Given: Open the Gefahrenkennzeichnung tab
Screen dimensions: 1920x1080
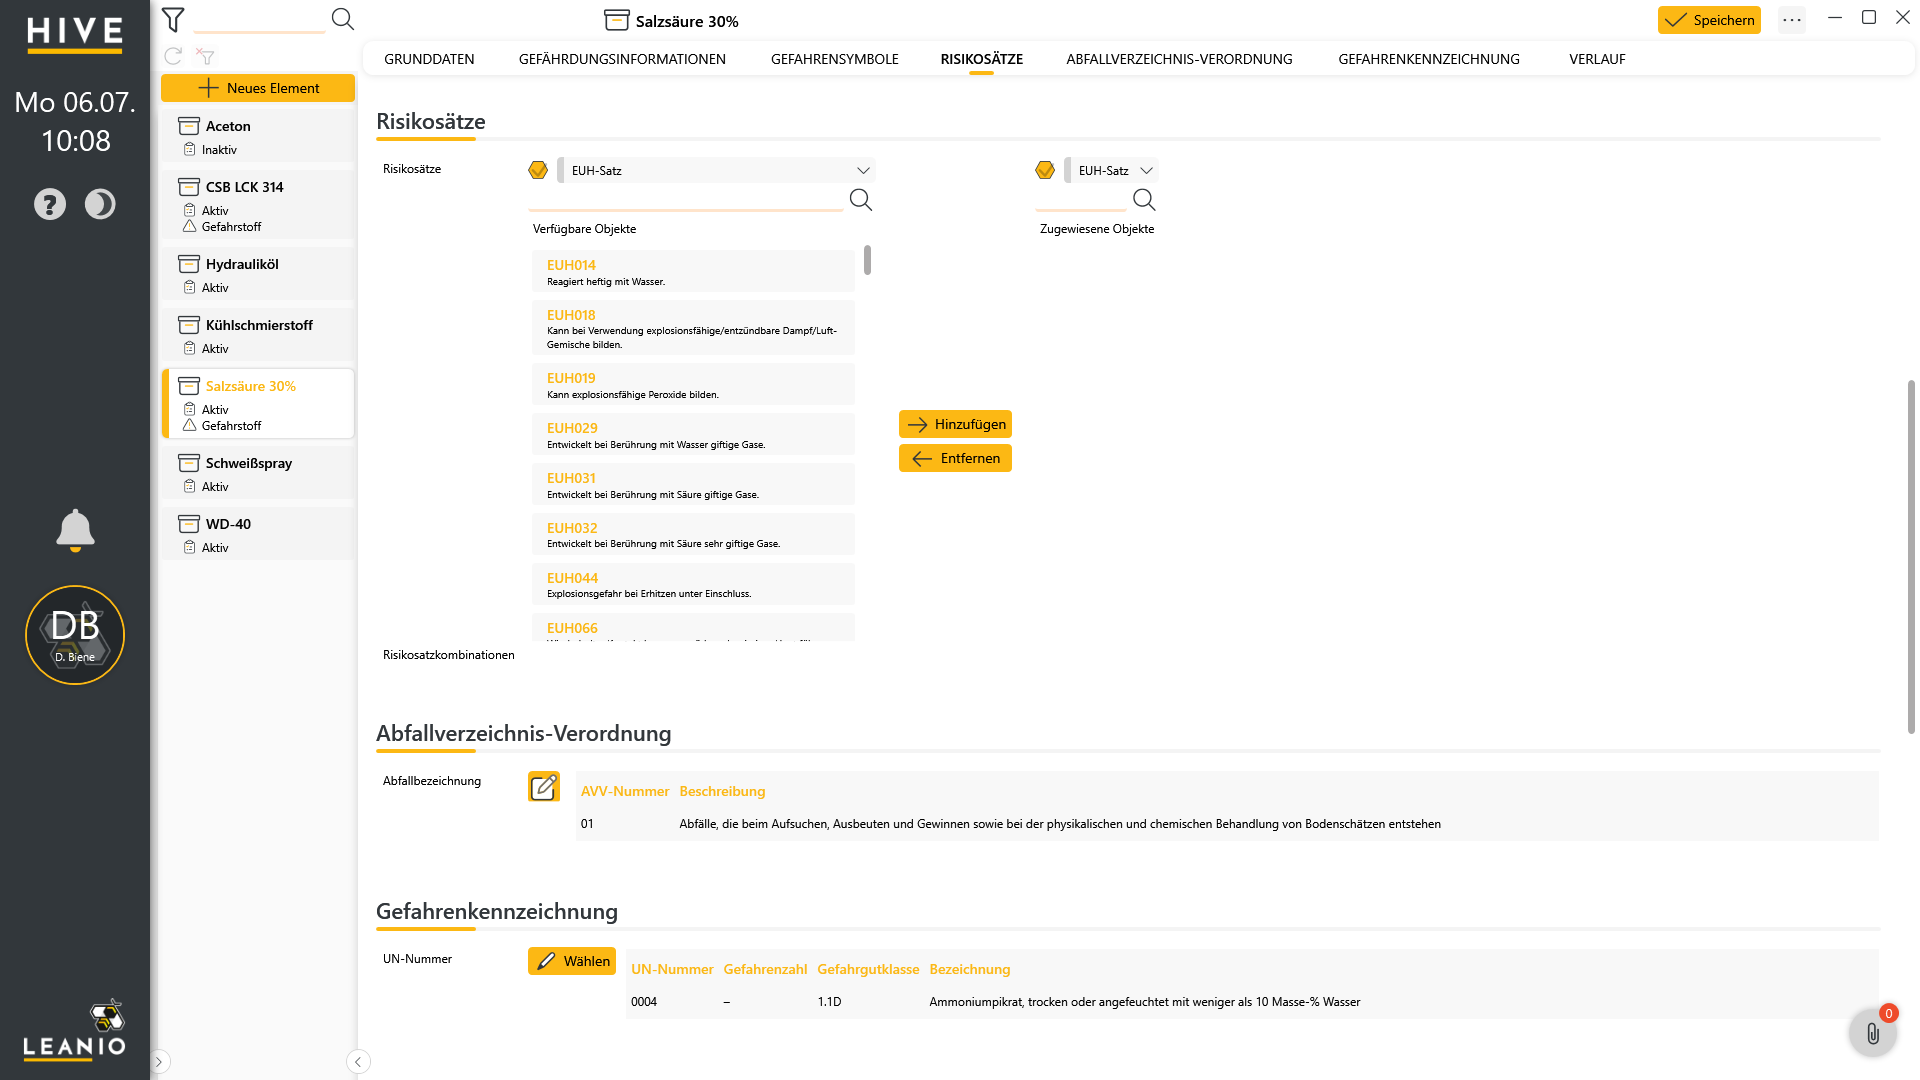Looking at the screenshot, I should pos(1429,59).
